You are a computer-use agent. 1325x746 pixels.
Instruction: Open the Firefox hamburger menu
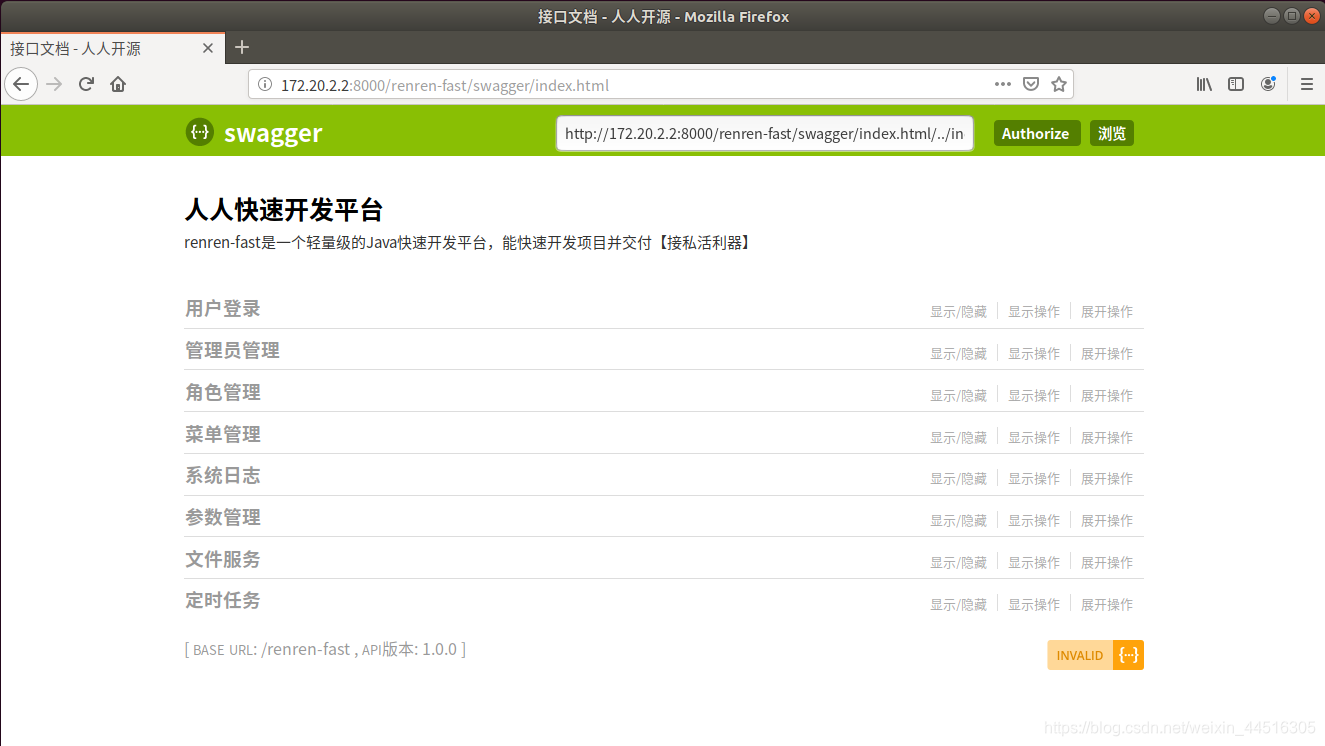(x=1306, y=85)
